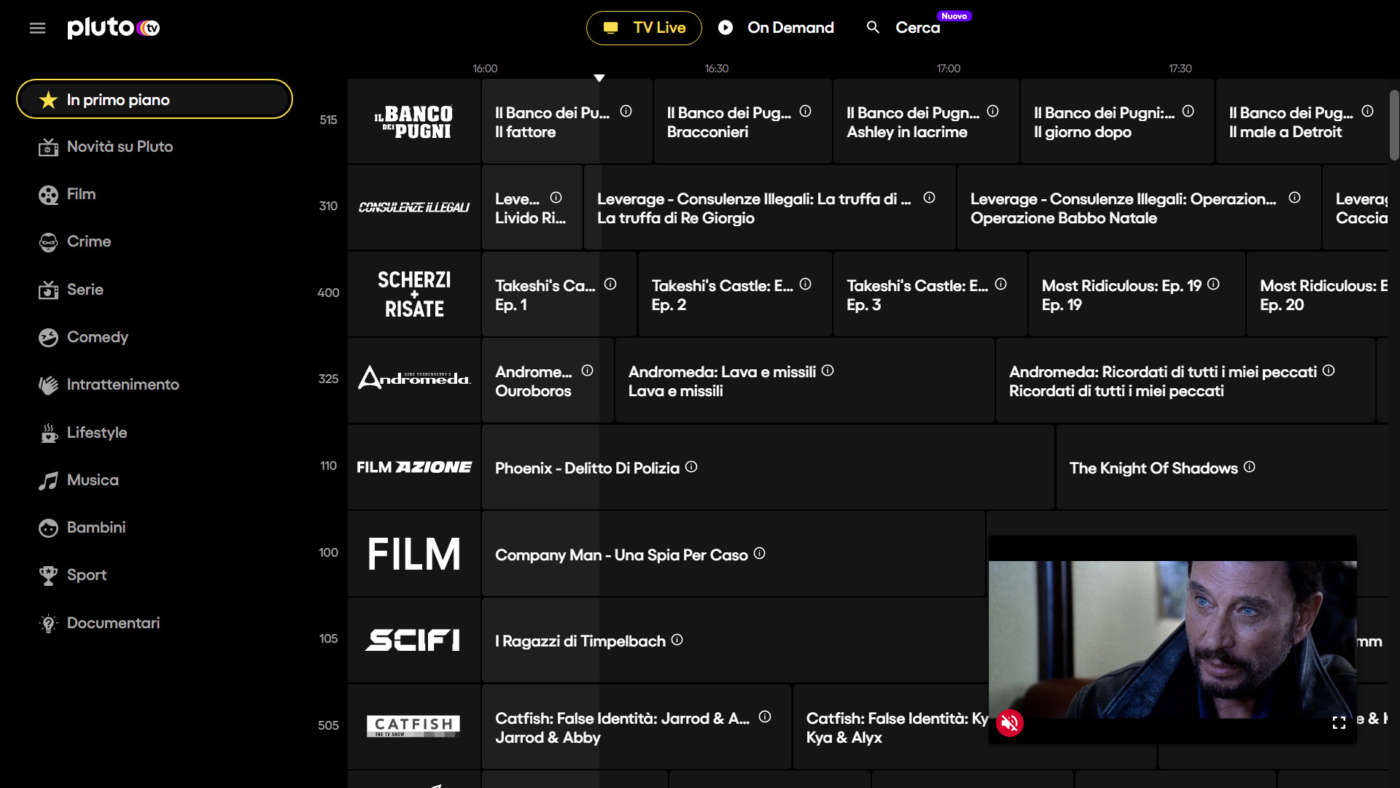Show info for Takeshi's Castle Ep. 2

pyautogui.click(x=805, y=282)
